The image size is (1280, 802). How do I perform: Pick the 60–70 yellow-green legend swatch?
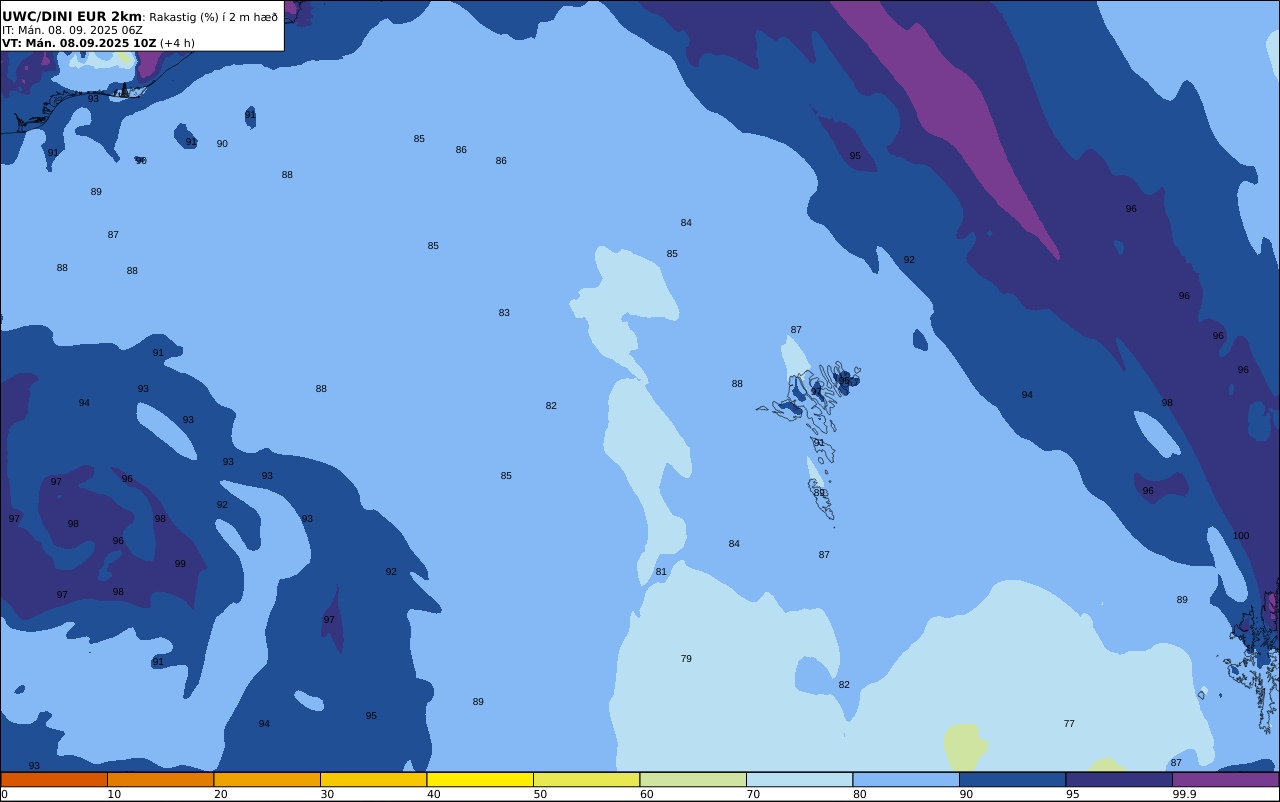[693, 779]
